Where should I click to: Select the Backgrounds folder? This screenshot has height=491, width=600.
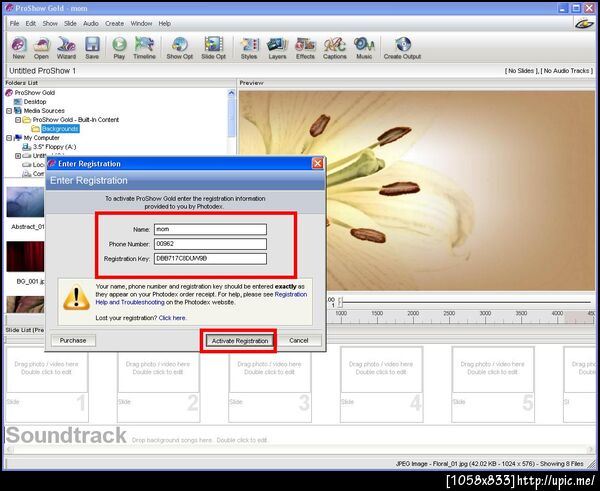(x=60, y=129)
